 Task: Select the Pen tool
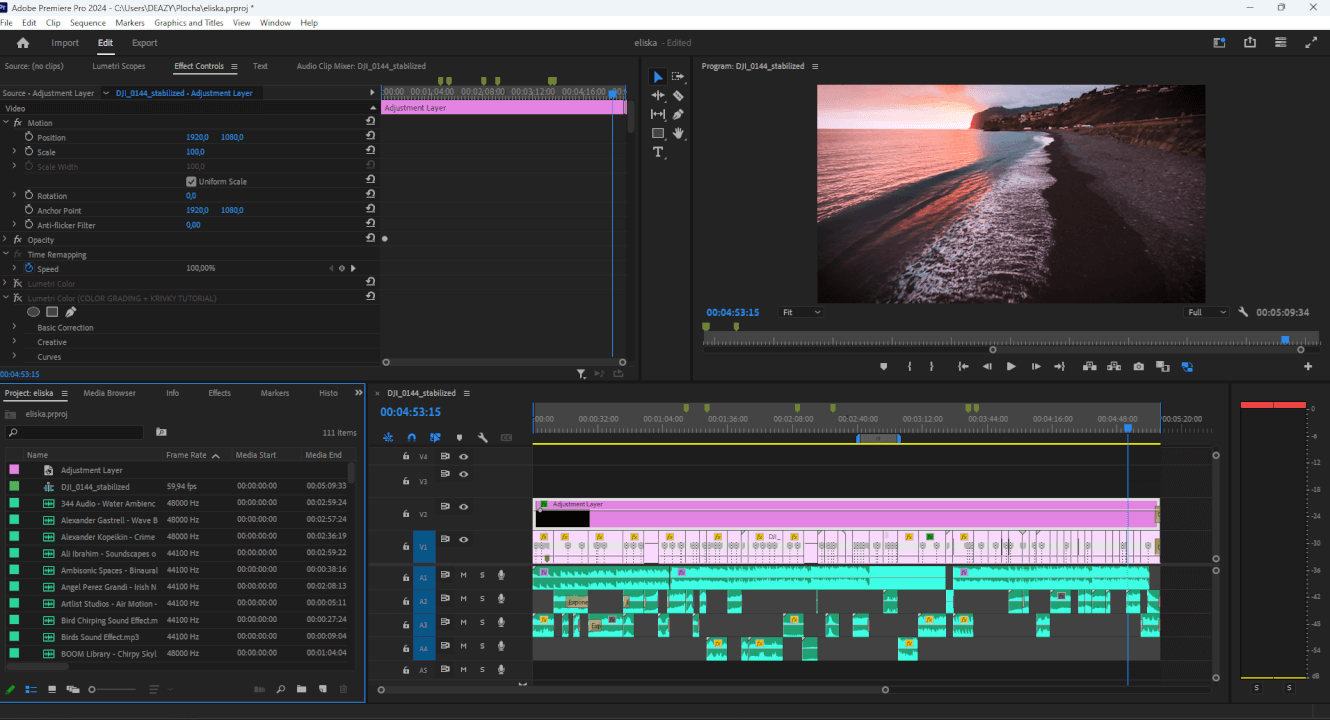tap(679, 113)
